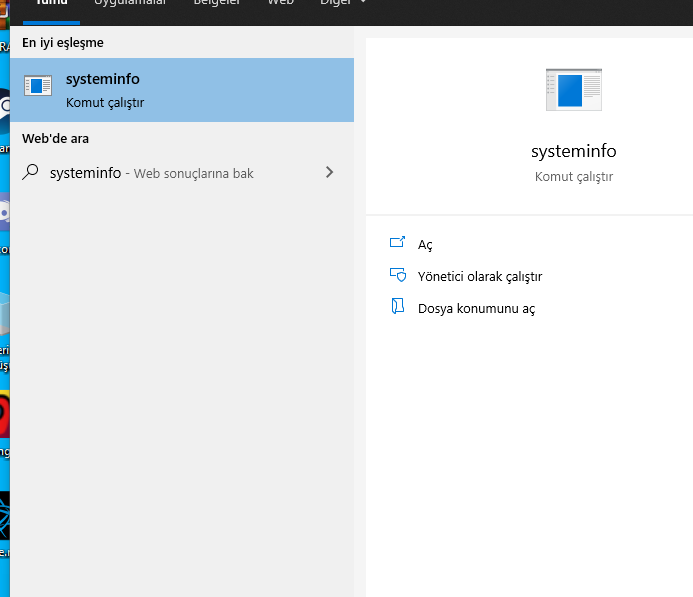Run systeminfo via Yönetici olarak çalıştır
Viewport: 693px width, 597px height.
[x=480, y=277]
